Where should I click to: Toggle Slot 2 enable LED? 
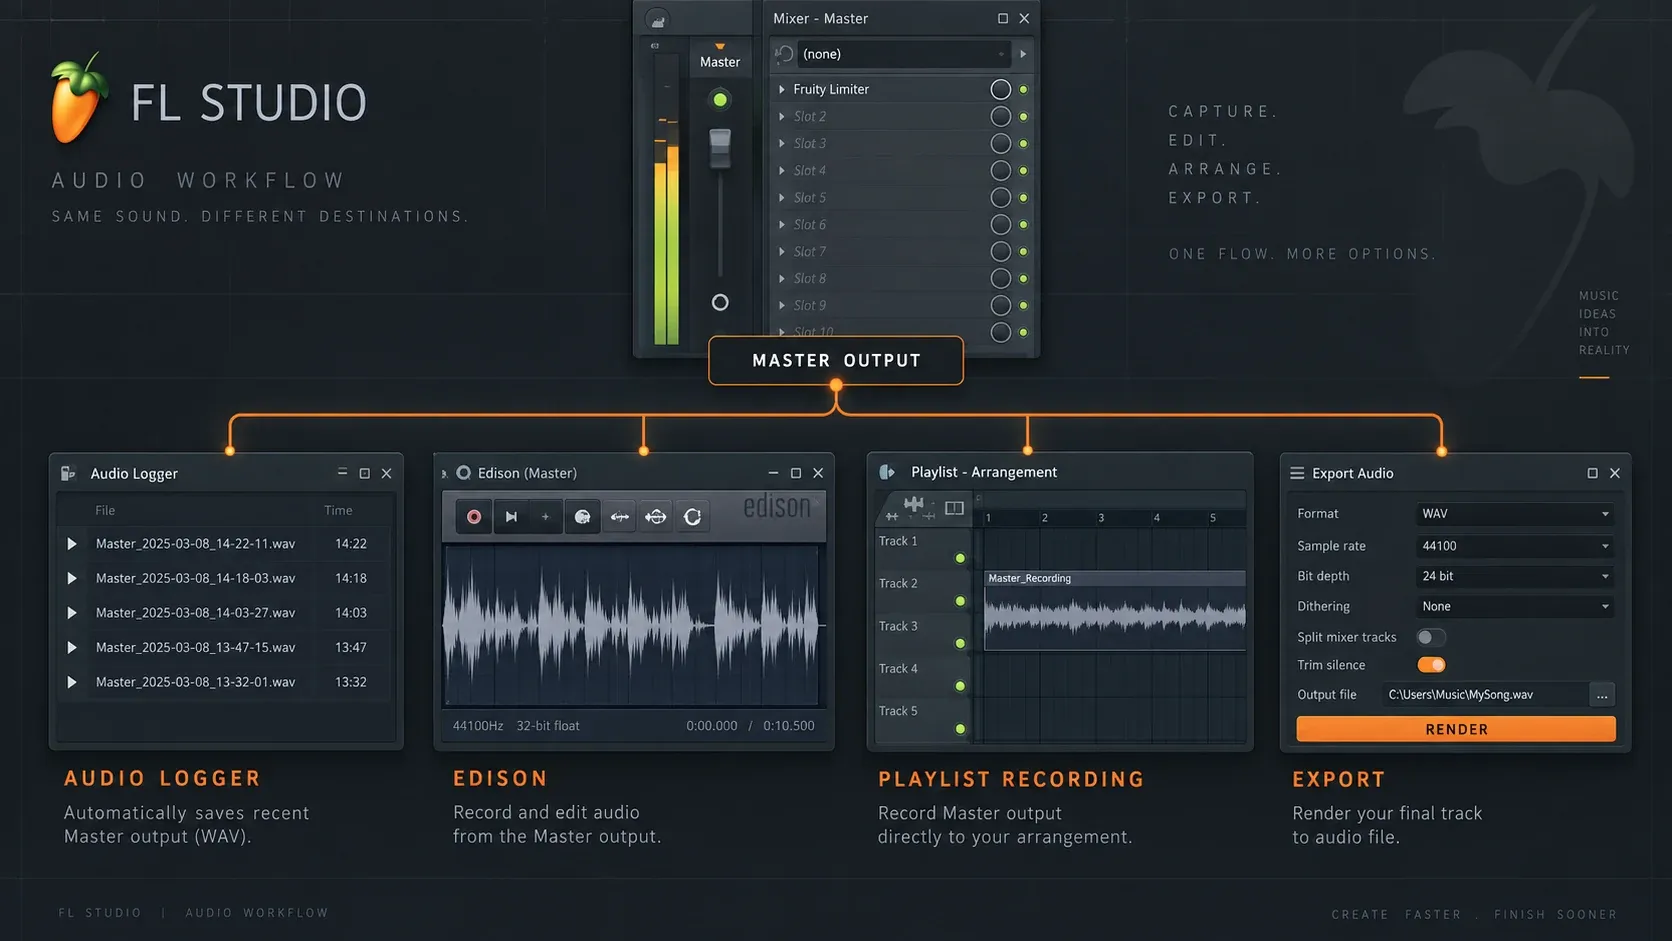[x=1023, y=116]
